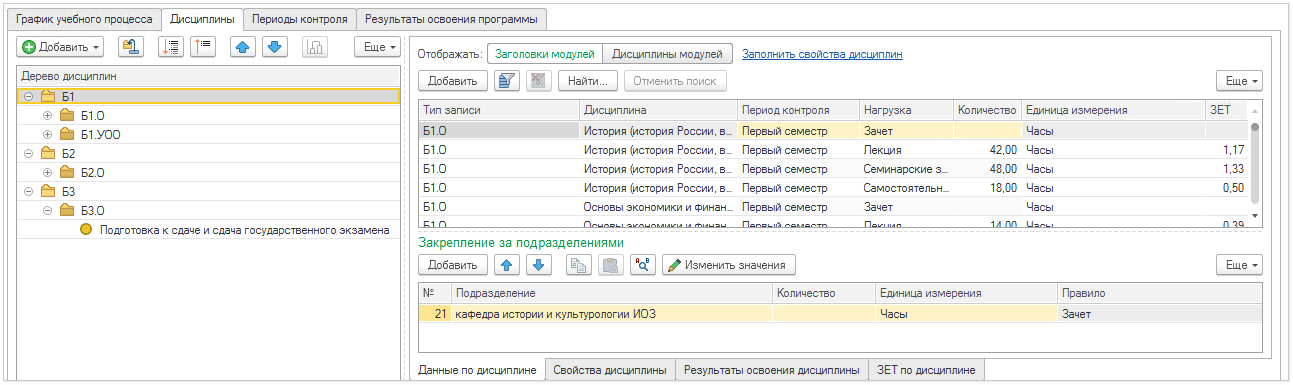The image size is (1293, 385).
Task: Click the filter settings icon beside Добавить
Action: tap(507, 81)
